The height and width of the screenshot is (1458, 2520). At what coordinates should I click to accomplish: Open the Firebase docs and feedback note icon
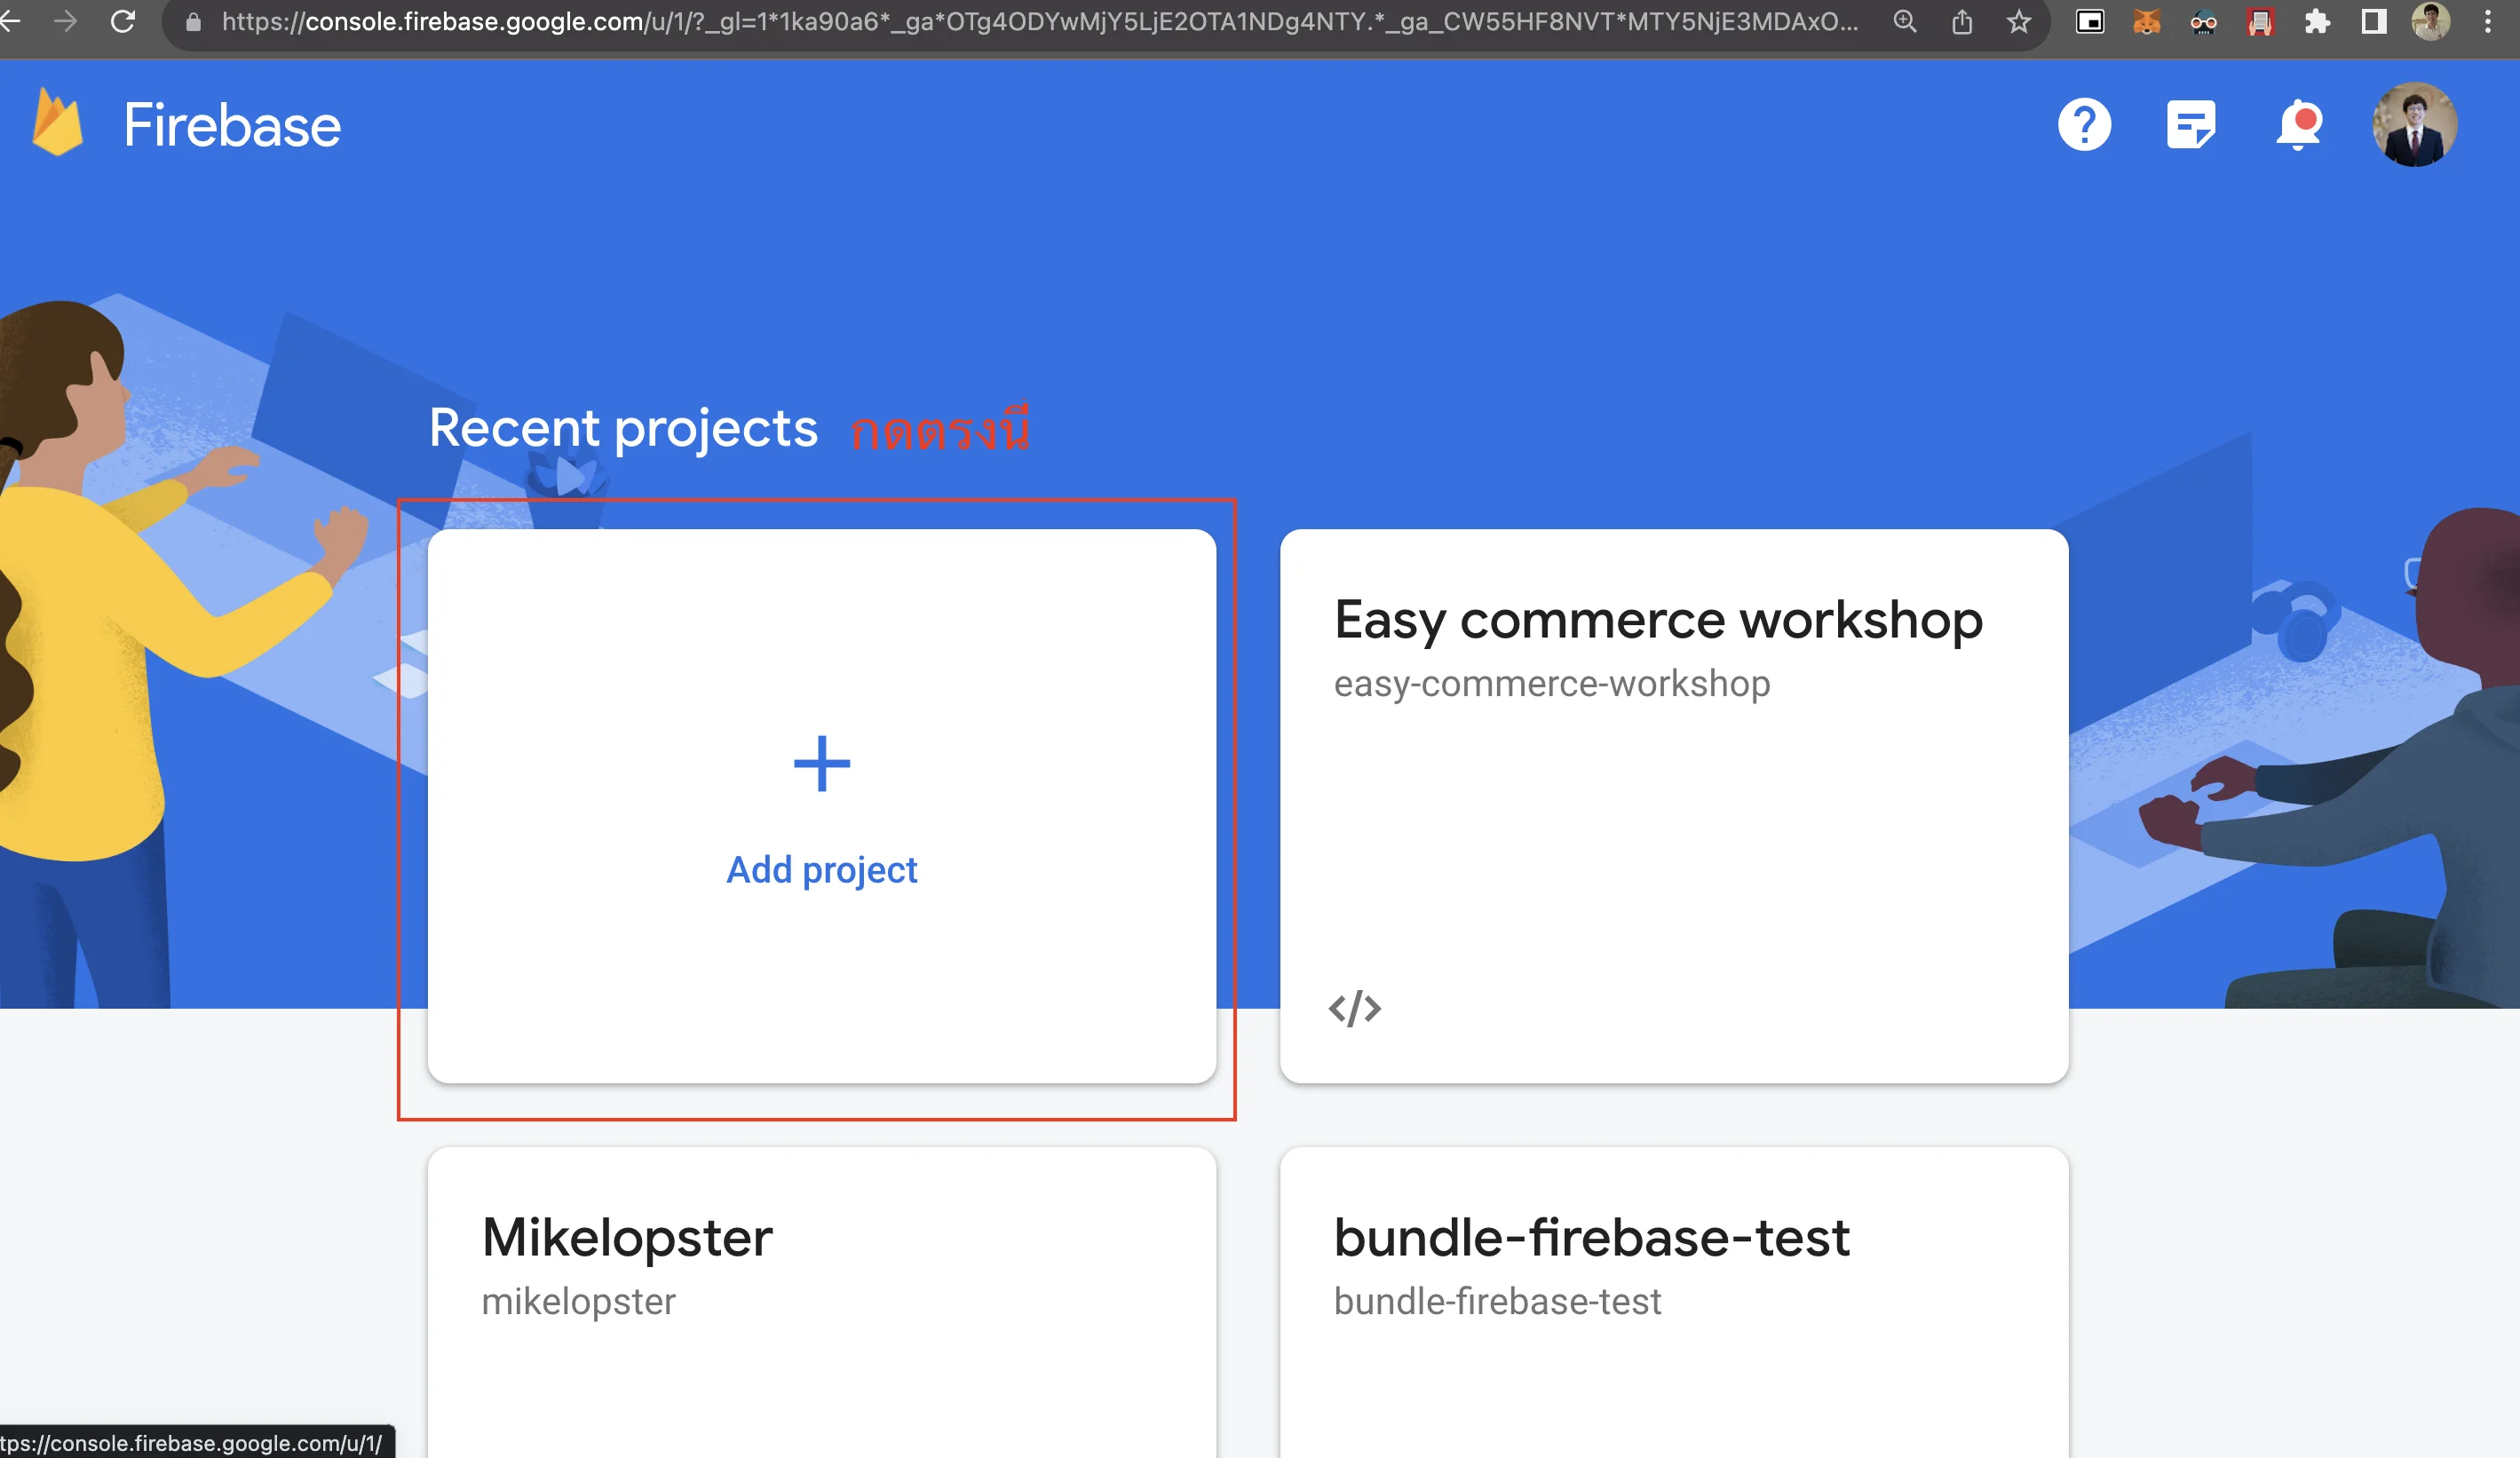2191,125
